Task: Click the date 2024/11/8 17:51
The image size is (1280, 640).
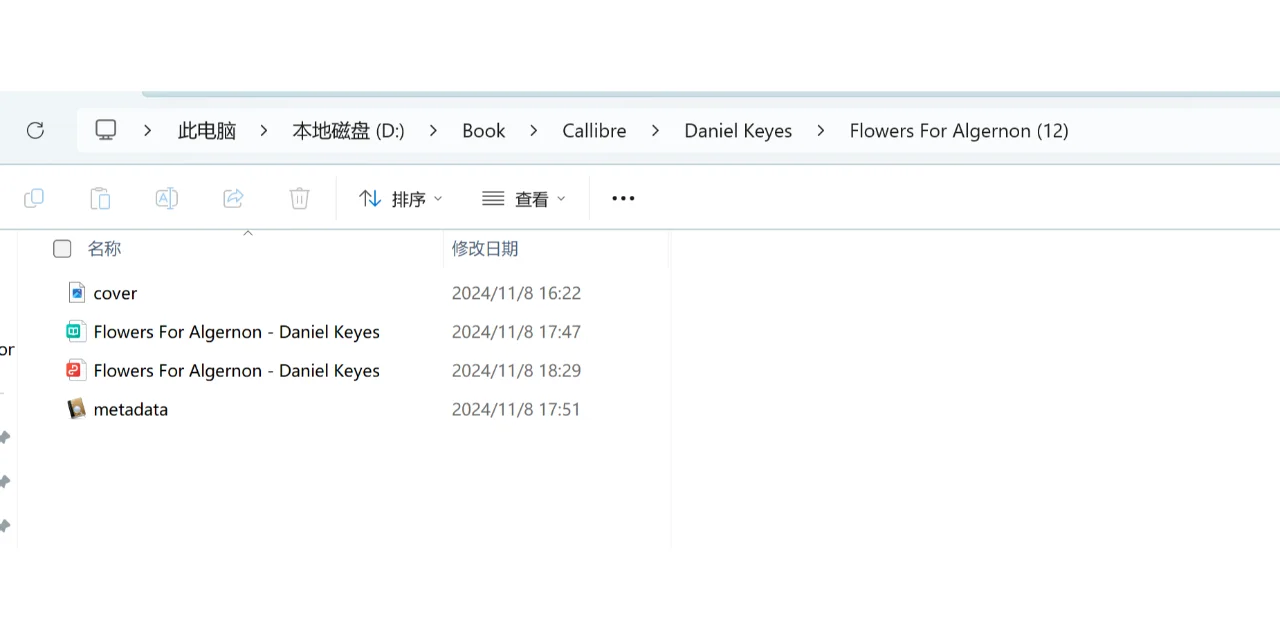Action: click(x=516, y=409)
